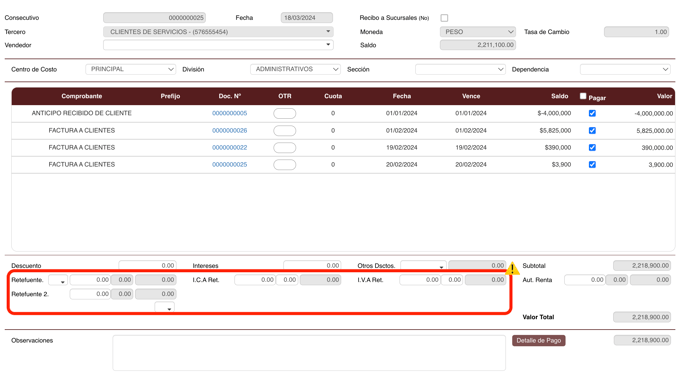This screenshot has width=688, height=379.
Task: Click the Saldo field 2,211,100.00
Action: pyautogui.click(x=478, y=45)
